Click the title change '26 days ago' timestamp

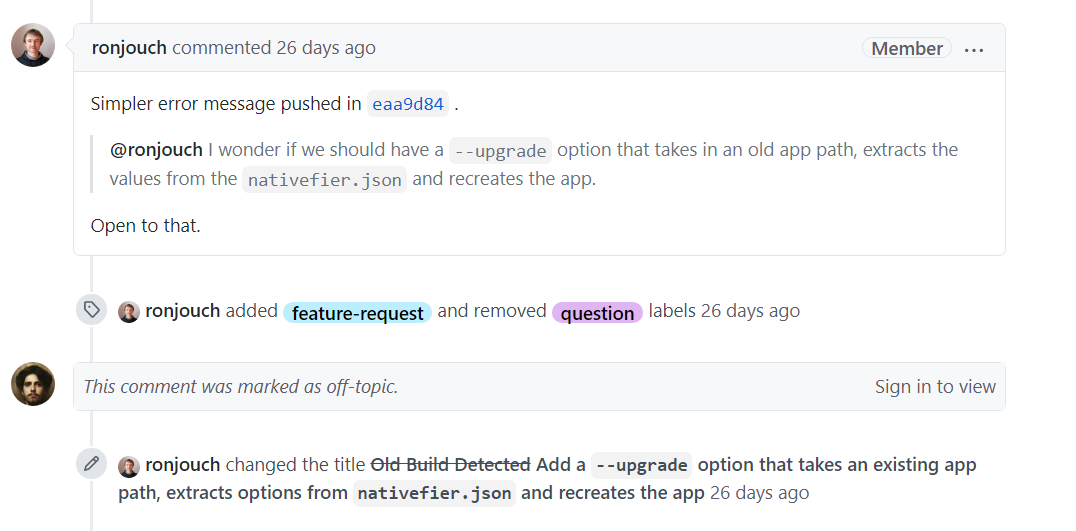click(759, 493)
